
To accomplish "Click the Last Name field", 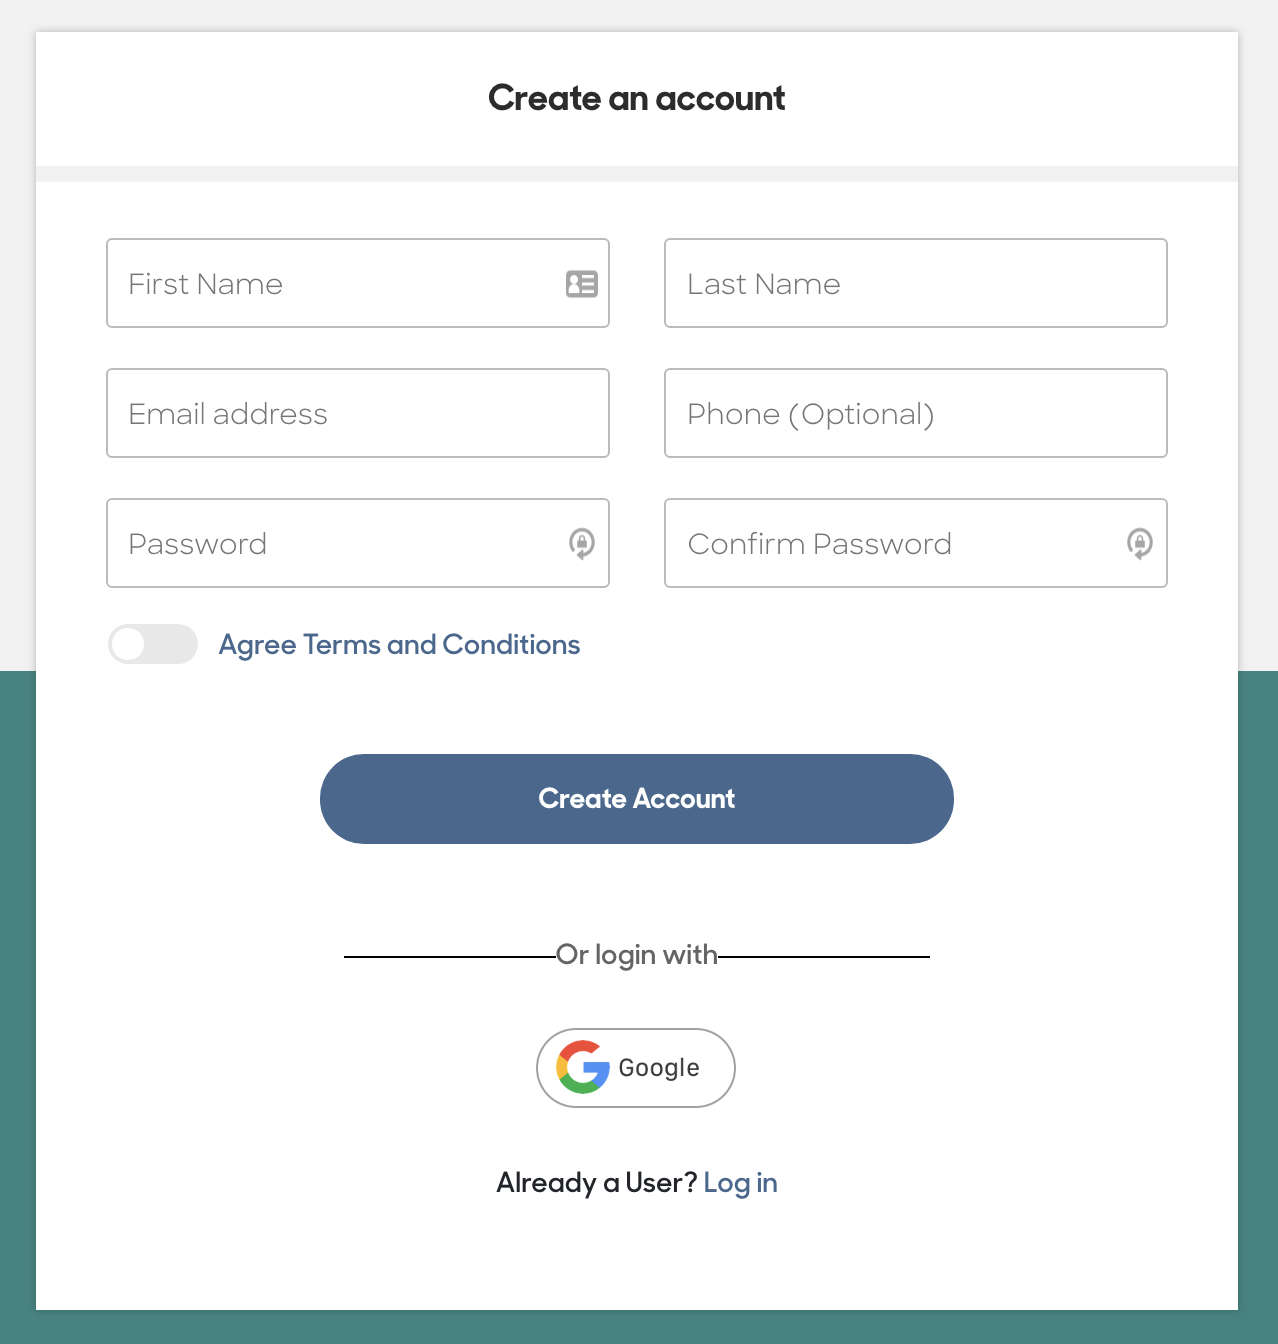I will [x=915, y=284].
